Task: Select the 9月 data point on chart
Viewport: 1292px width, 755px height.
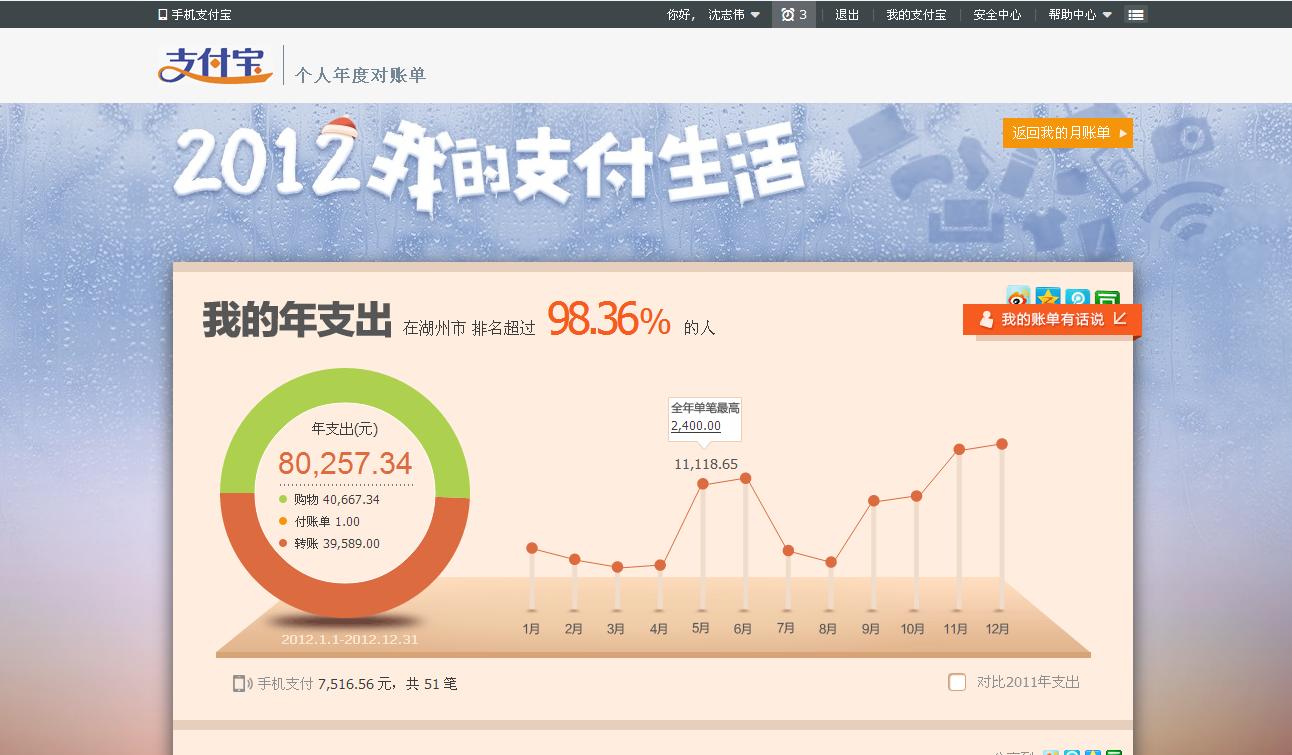Action: click(x=874, y=501)
